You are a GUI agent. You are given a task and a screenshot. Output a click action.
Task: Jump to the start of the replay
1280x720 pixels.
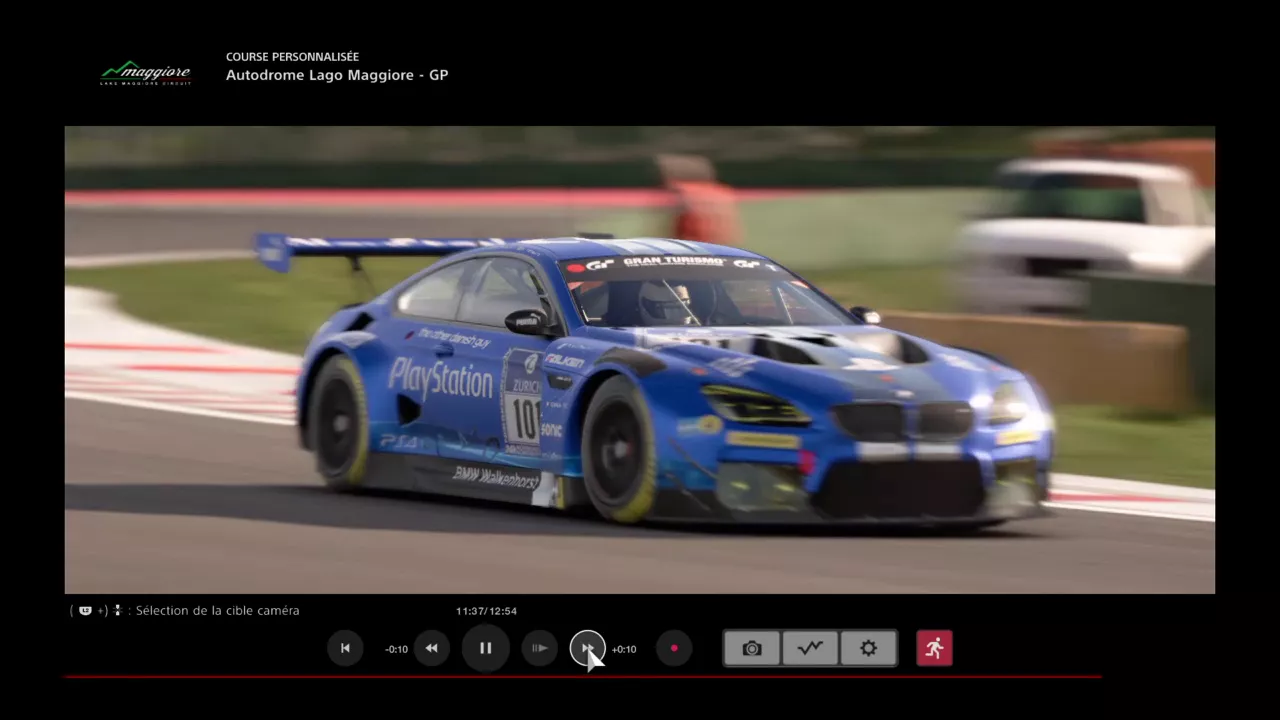[x=345, y=648]
